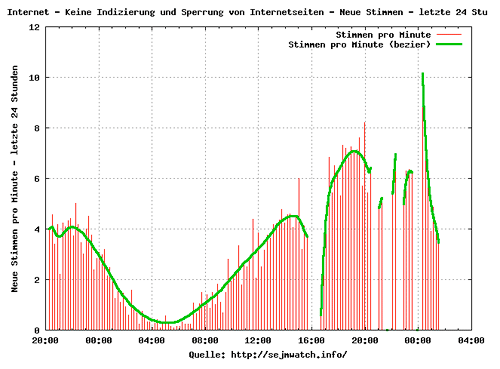Click the y-axis label 'Neue Stimmen pro Minute'

coord(14,179)
